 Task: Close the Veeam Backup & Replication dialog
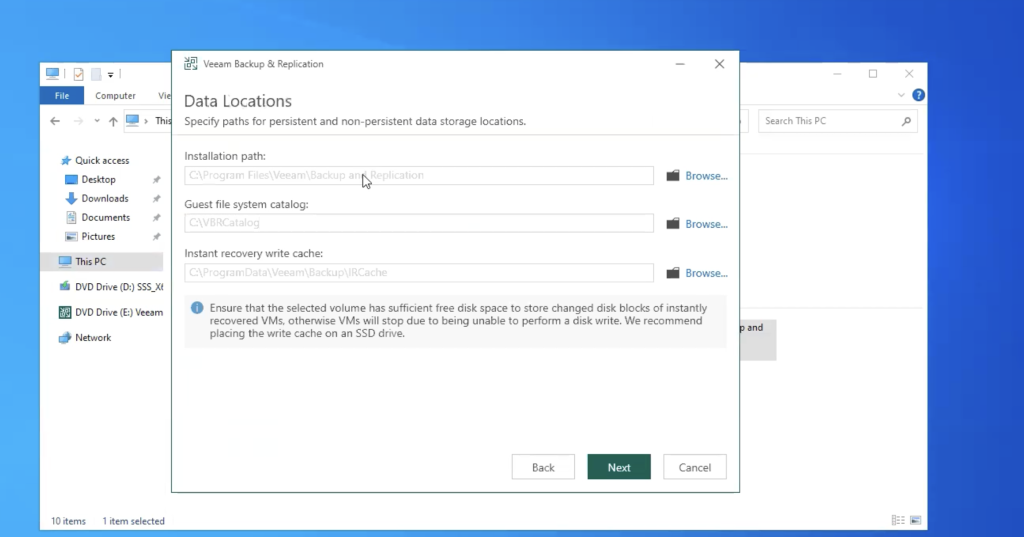tap(719, 64)
